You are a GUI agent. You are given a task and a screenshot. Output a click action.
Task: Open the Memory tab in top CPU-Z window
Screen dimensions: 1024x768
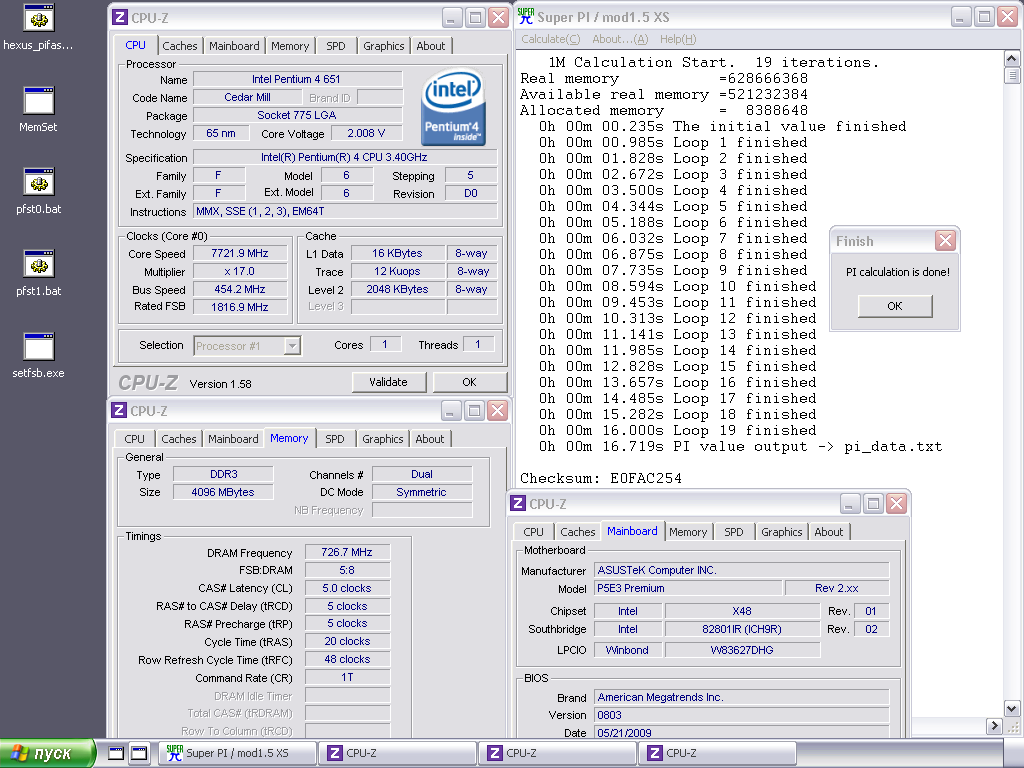pyautogui.click(x=290, y=46)
